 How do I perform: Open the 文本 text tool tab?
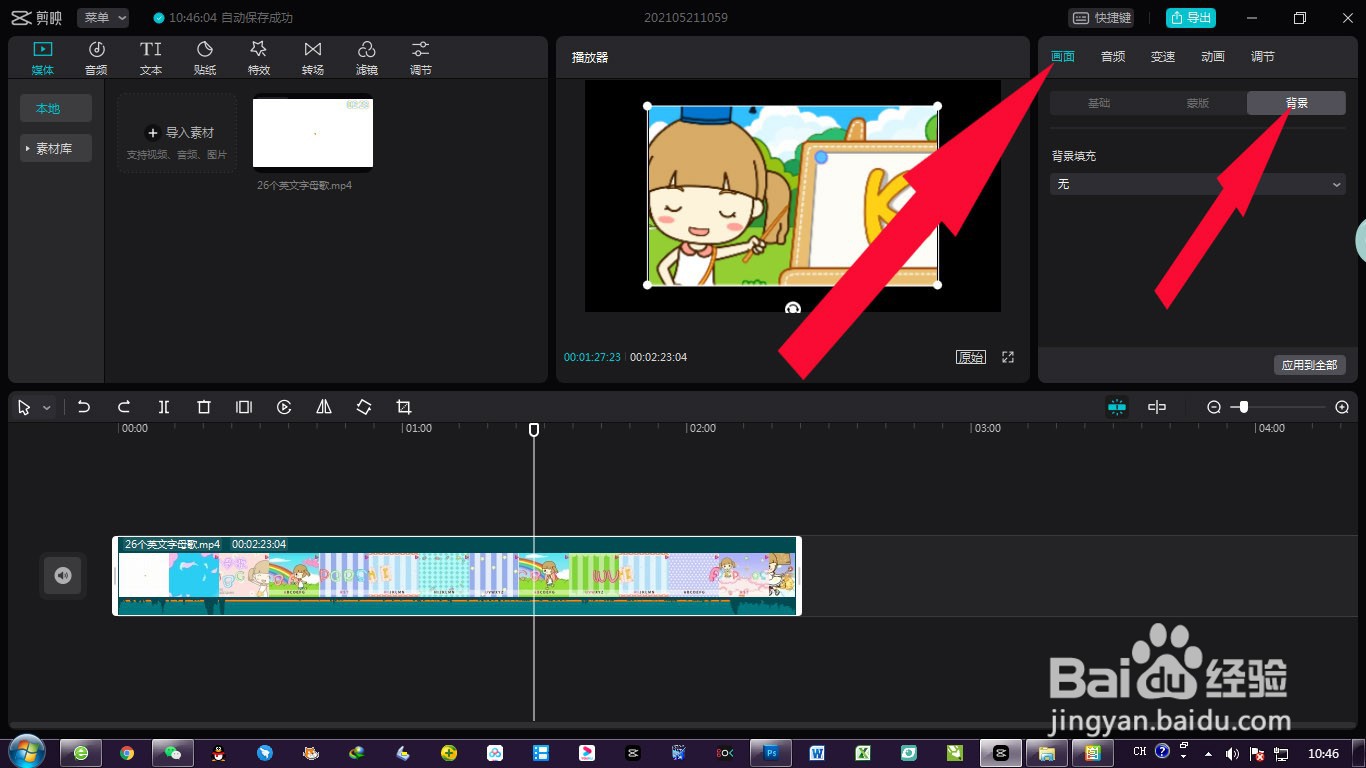[x=150, y=58]
